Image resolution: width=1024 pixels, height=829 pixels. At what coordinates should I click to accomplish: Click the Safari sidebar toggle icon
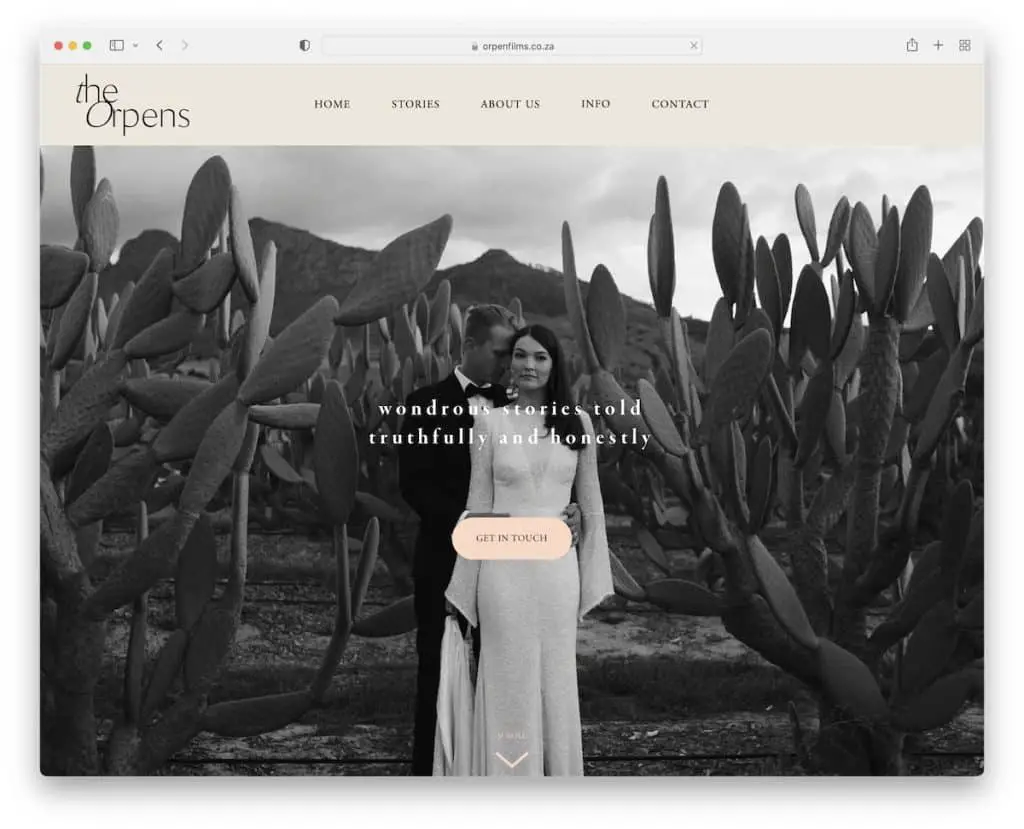(117, 45)
